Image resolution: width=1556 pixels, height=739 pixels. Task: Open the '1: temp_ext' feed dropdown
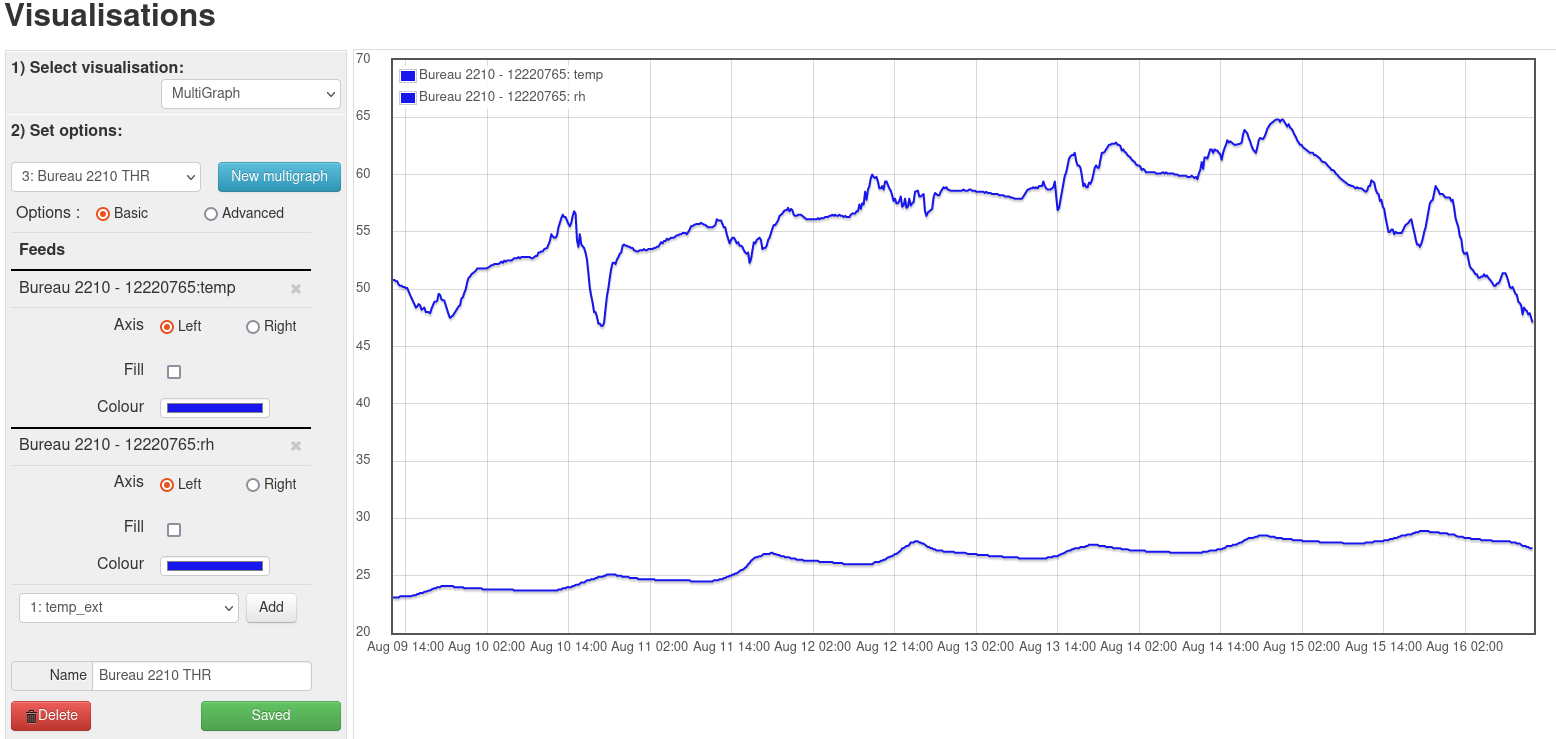pos(129,608)
